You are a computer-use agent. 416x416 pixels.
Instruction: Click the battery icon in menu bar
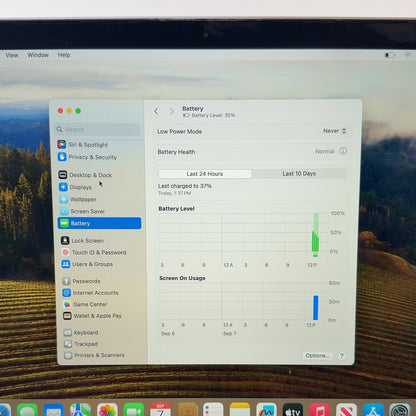tap(390, 55)
